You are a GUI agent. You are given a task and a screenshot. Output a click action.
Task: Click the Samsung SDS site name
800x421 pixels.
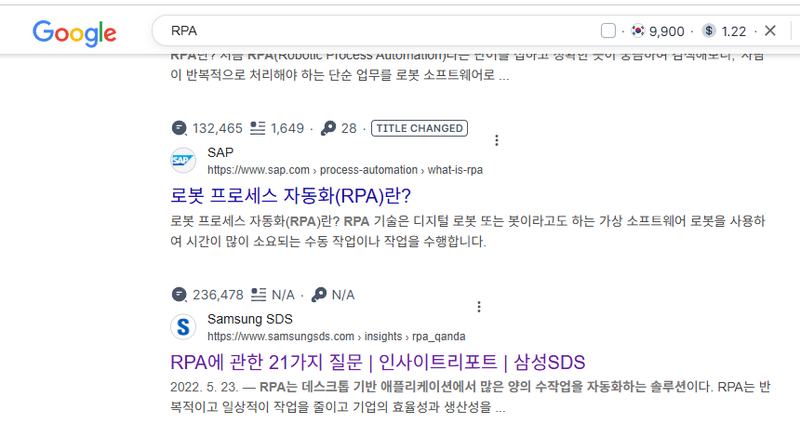pos(250,319)
